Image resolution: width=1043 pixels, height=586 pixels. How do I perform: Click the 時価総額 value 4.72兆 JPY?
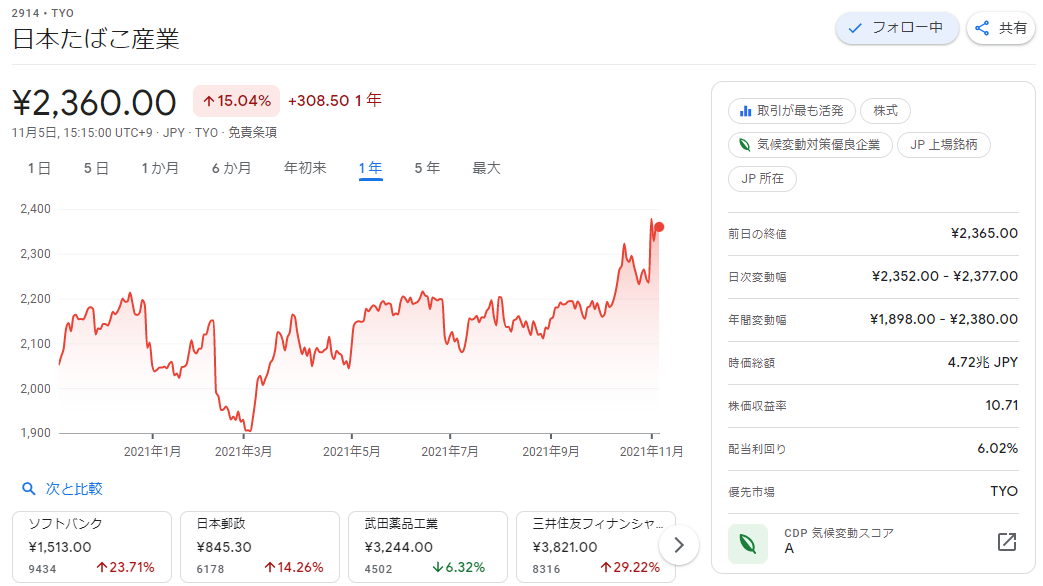tap(982, 363)
